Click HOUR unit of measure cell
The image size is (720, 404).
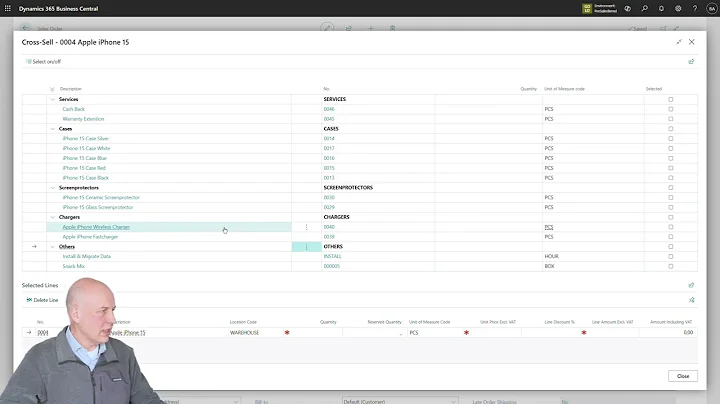551,256
